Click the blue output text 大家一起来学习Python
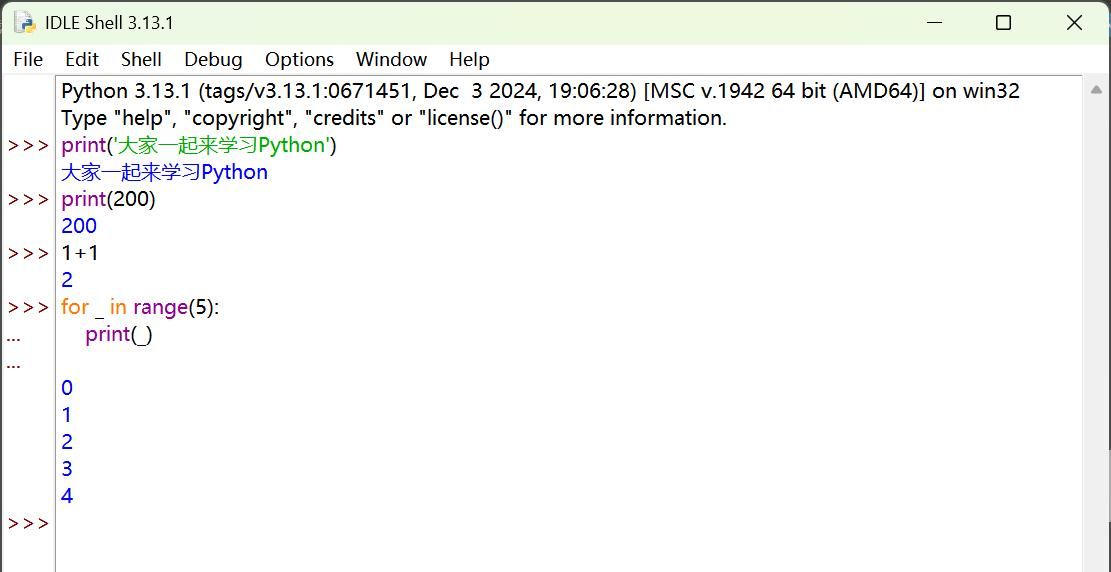 [x=164, y=172]
